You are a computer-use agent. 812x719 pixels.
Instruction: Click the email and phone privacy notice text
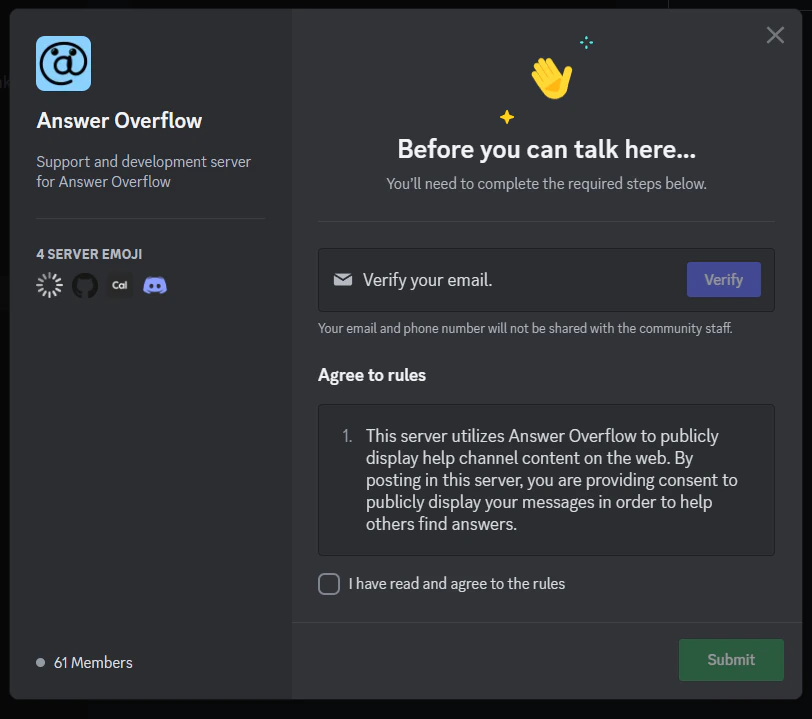[x=525, y=328]
